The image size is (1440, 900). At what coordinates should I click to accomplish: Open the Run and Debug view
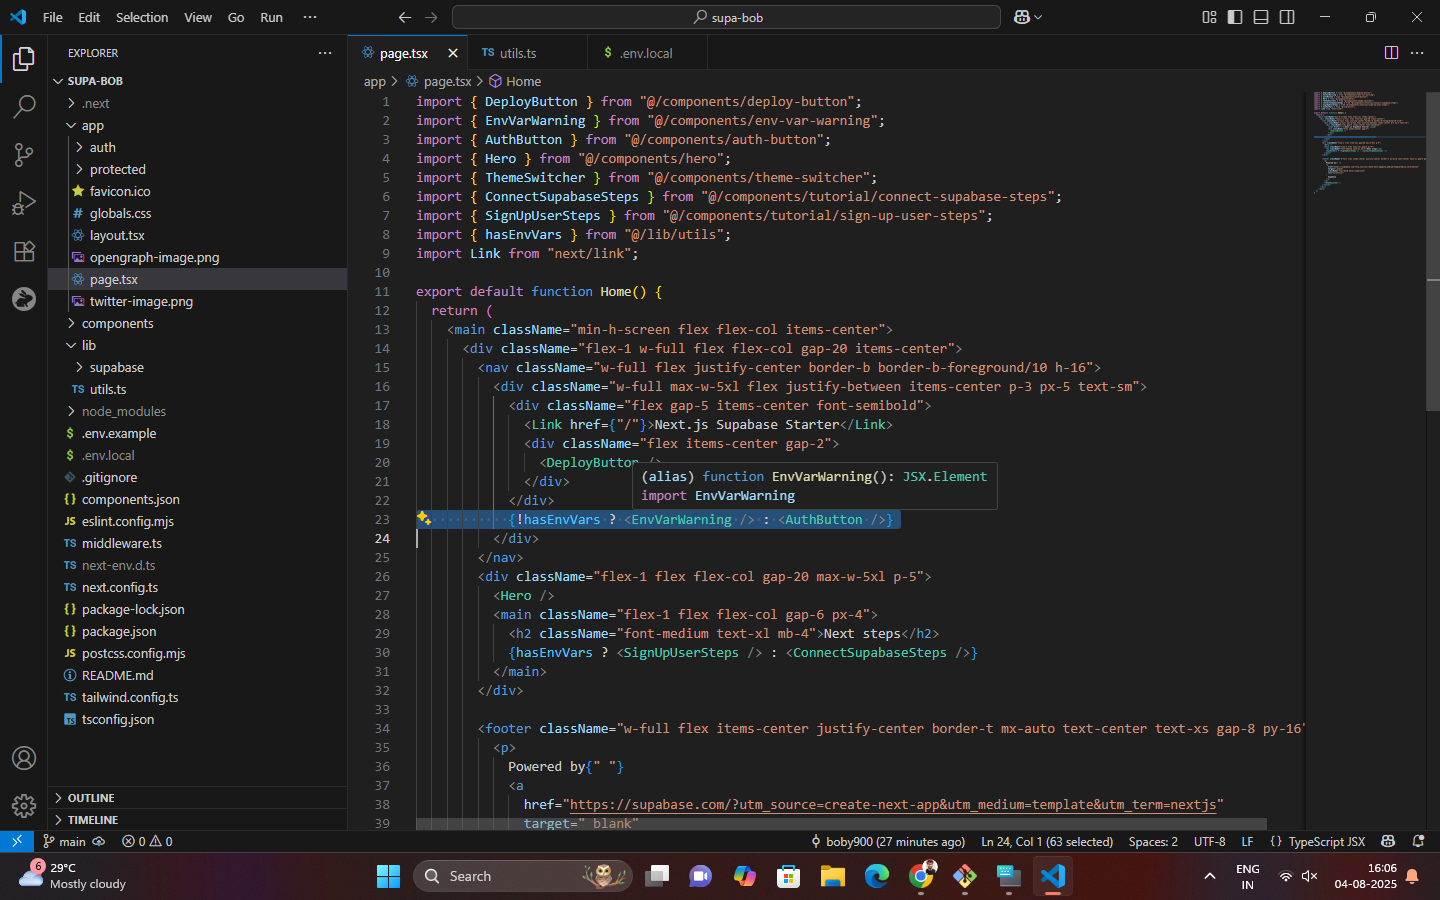click(x=24, y=203)
